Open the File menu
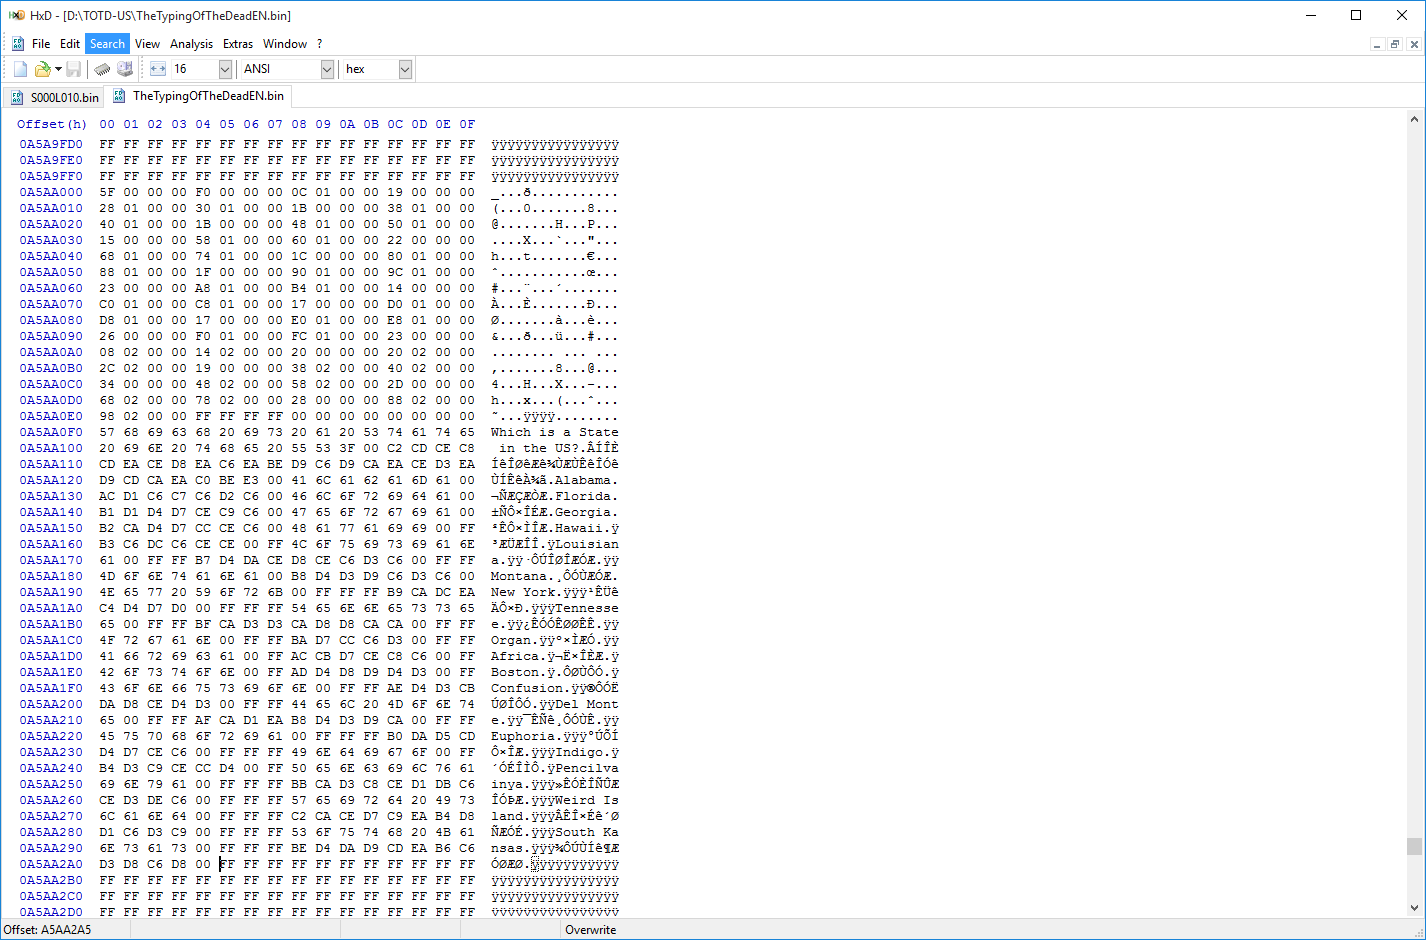Screen dimensions: 1426x940 (x=41, y=44)
